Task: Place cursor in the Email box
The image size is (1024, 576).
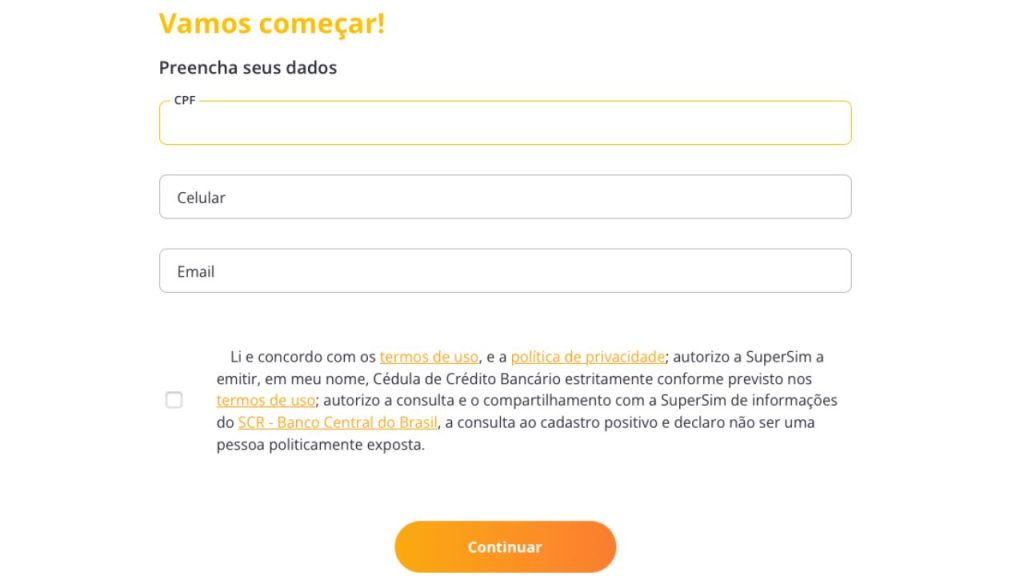Action: (505, 270)
